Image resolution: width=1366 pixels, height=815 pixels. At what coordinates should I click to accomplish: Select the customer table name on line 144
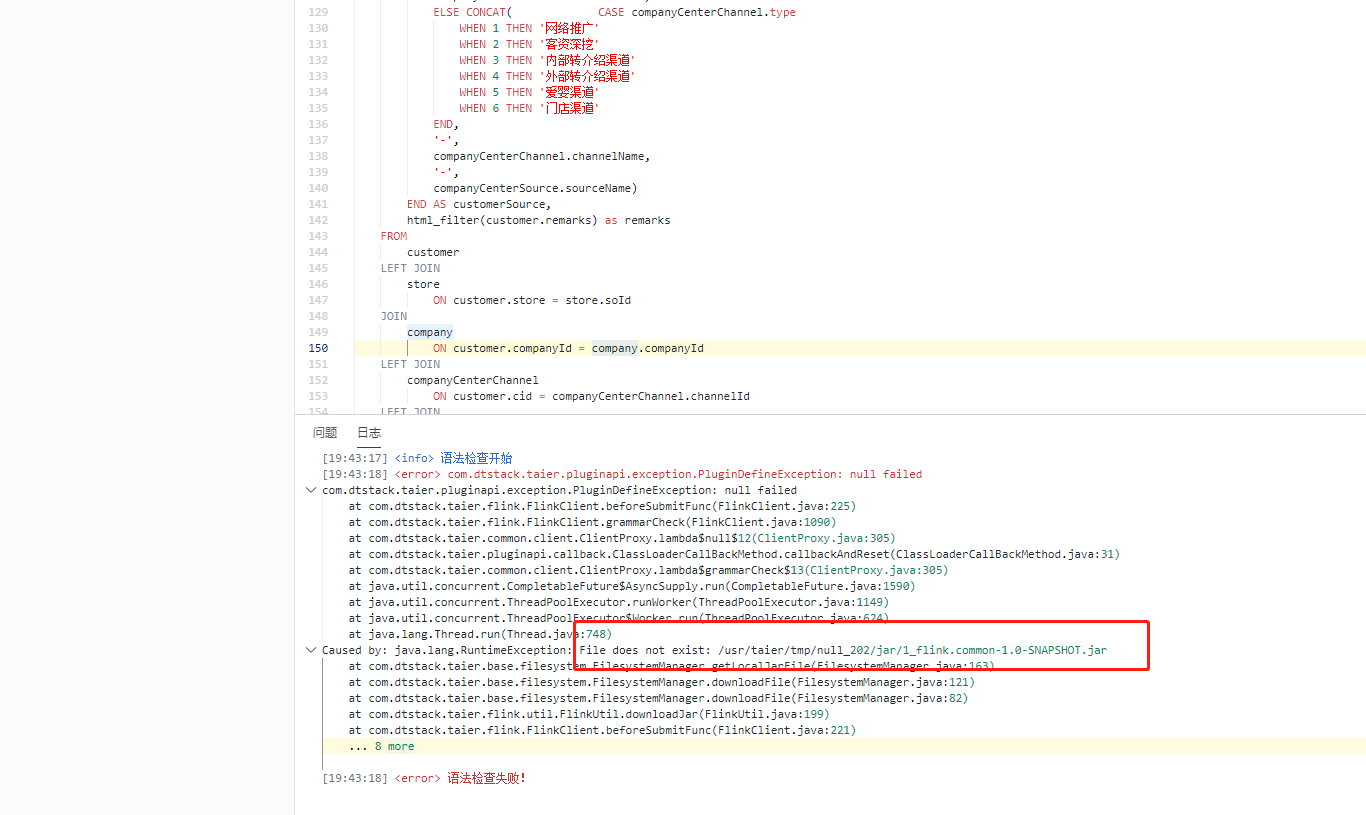pyautogui.click(x=432, y=252)
